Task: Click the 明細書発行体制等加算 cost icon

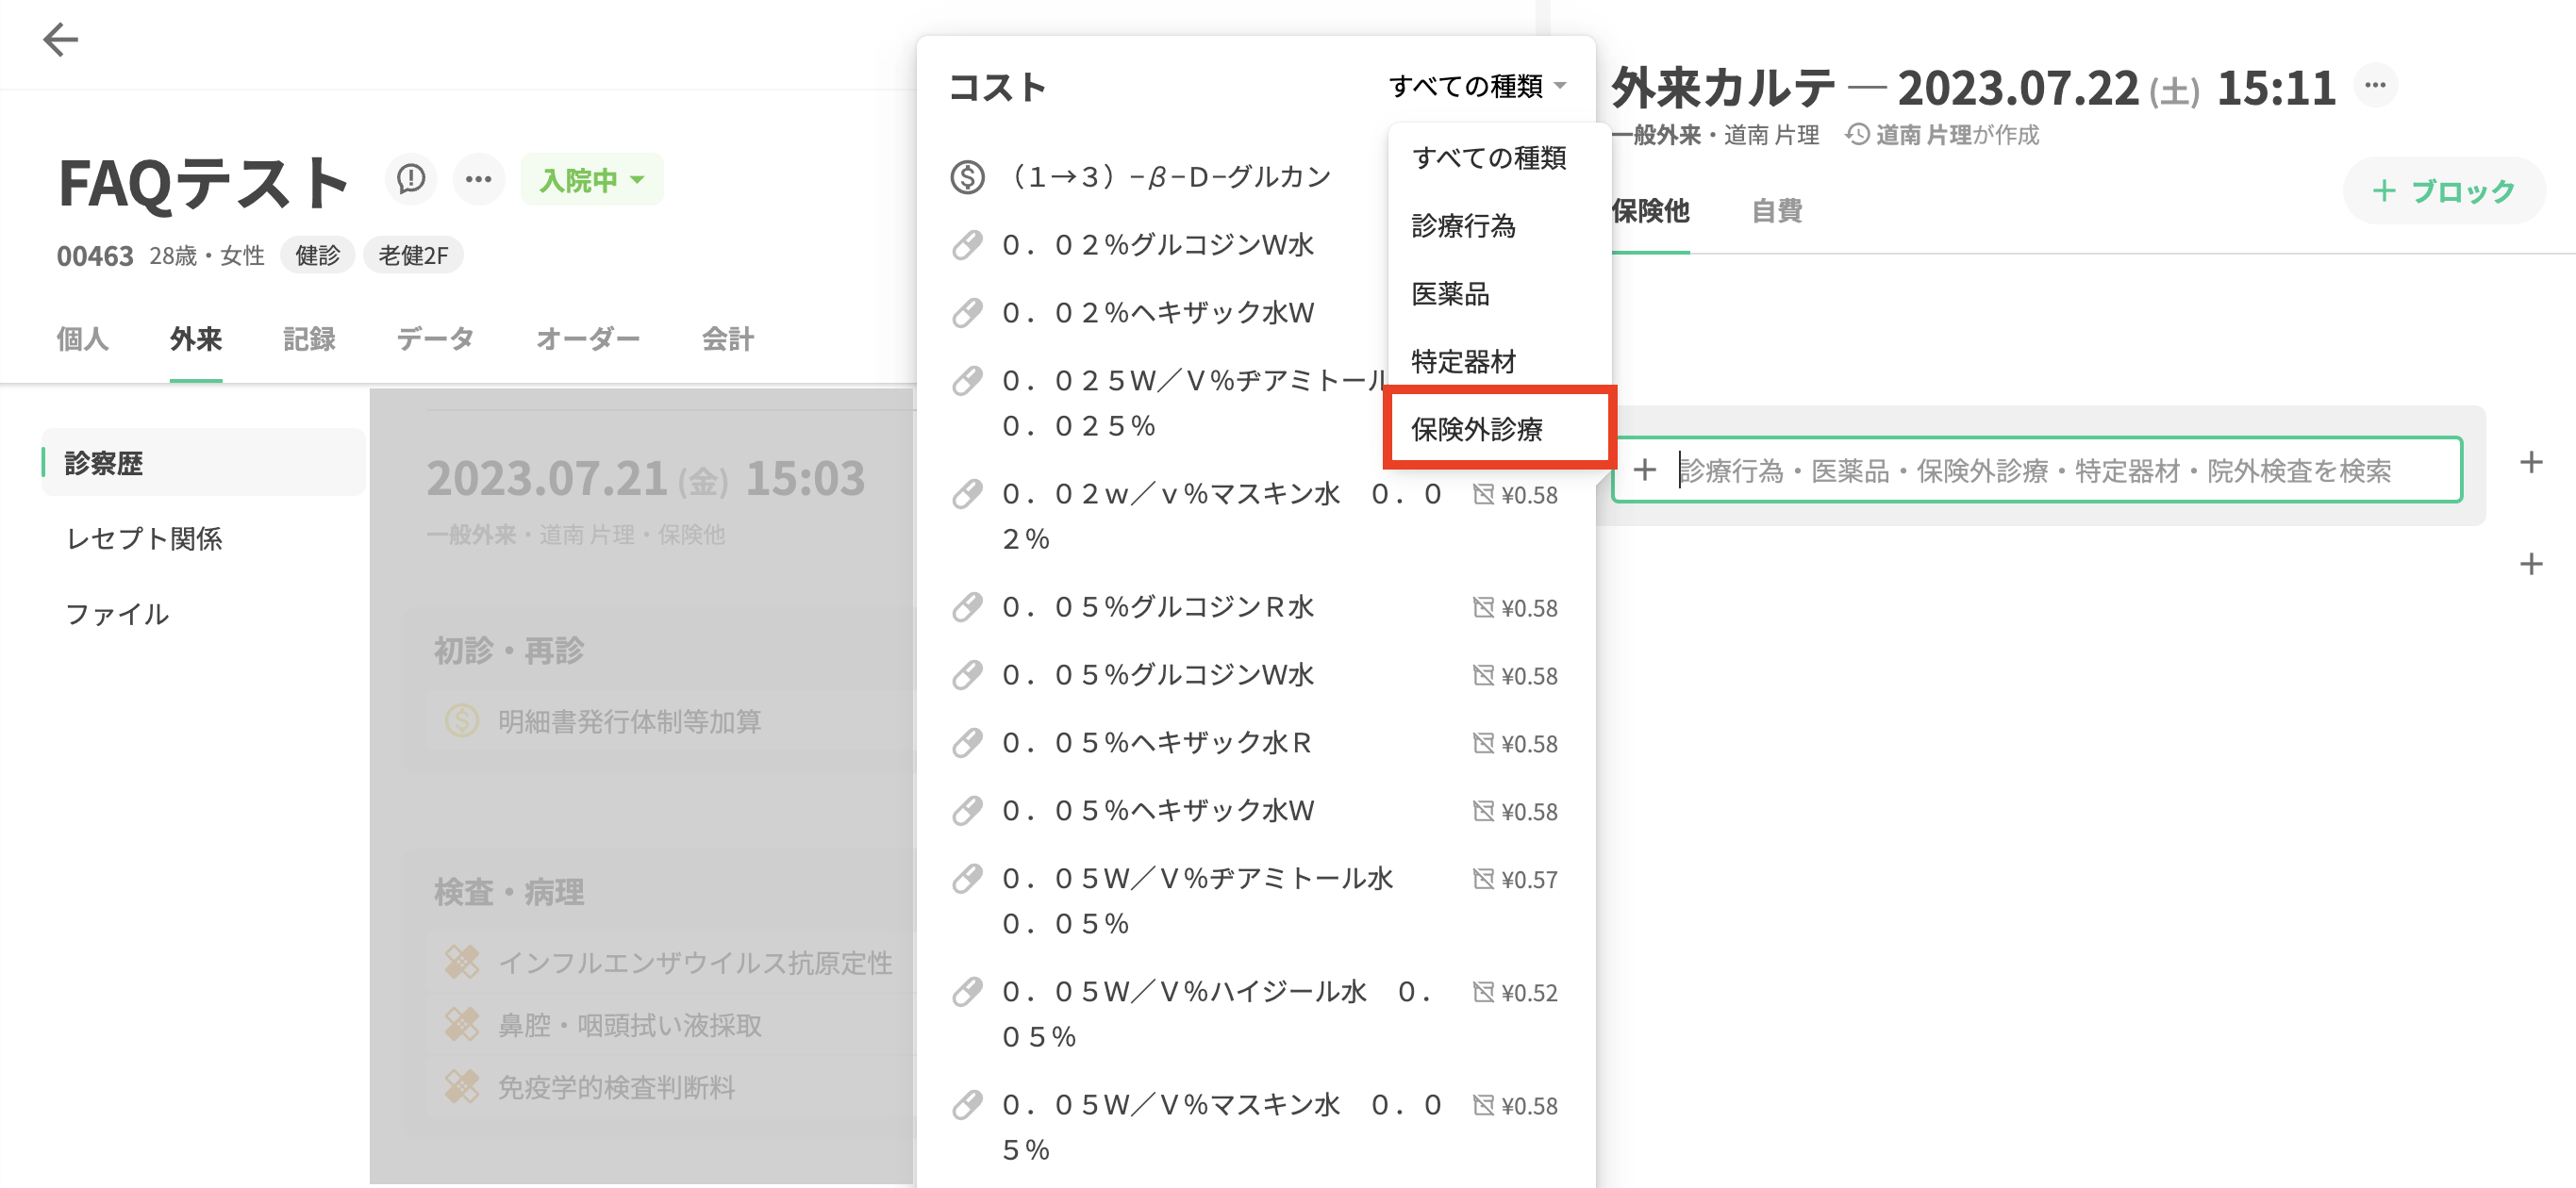Action: [461, 721]
